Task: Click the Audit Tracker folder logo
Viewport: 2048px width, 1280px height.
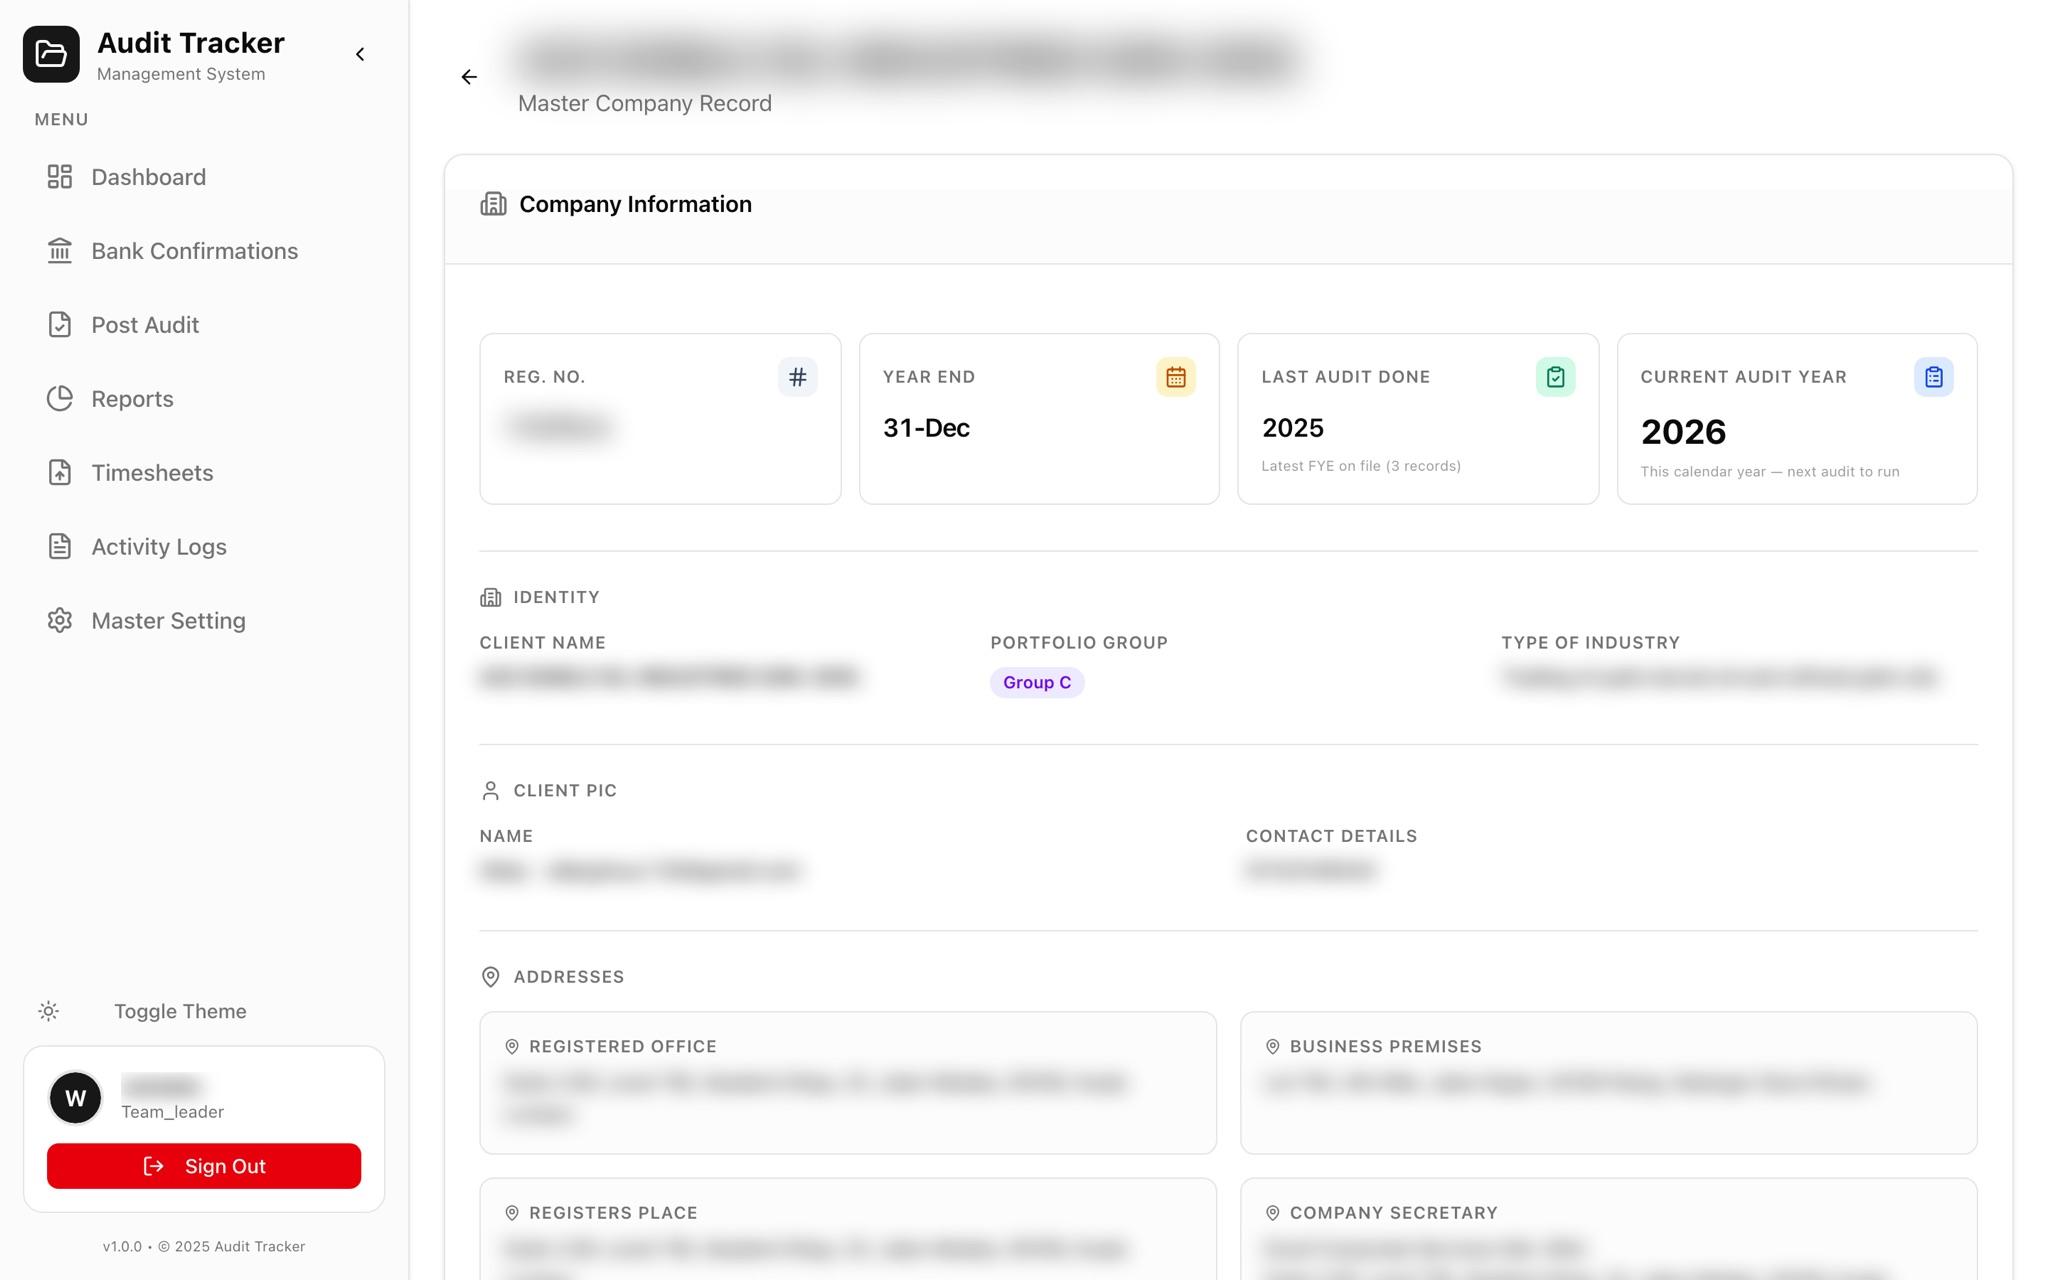Action: click(51, 54)
